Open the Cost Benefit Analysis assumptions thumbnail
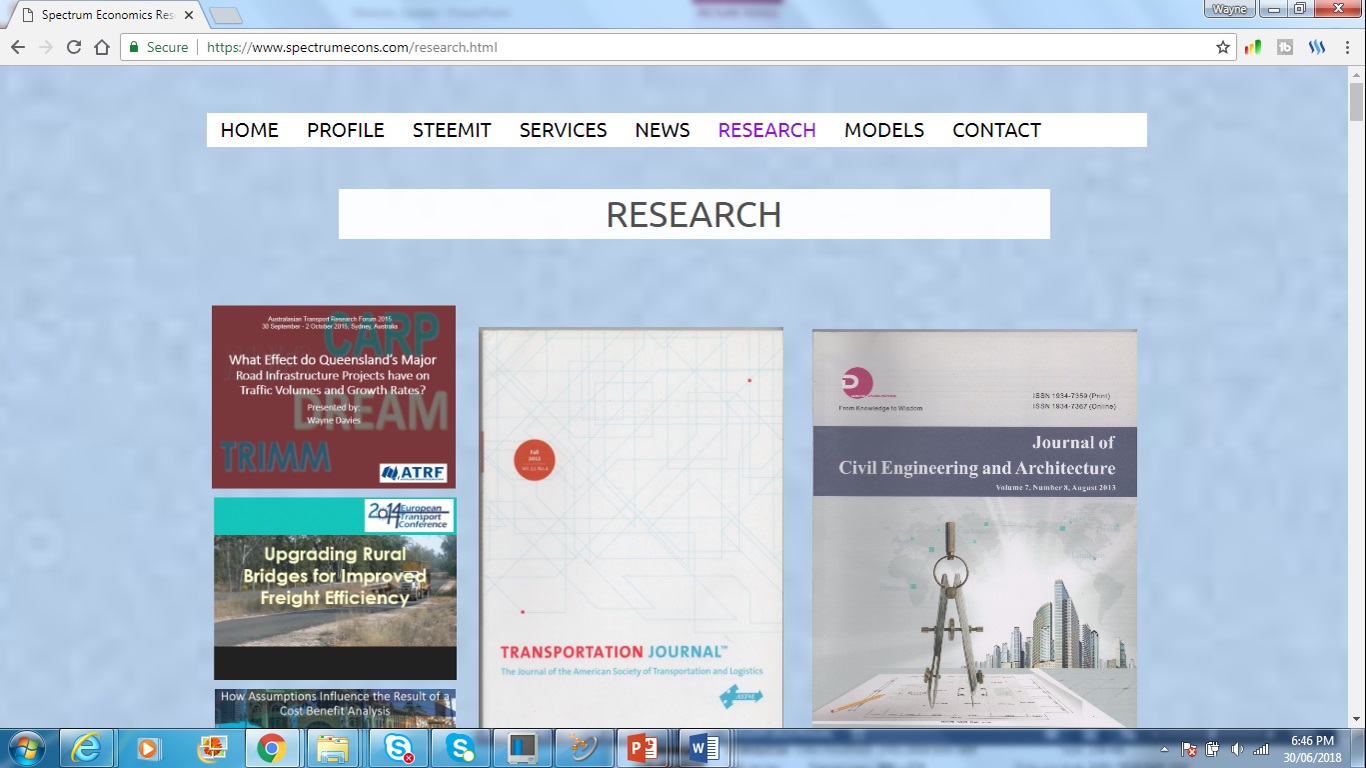The width and height of the screenshot is (1366, 768). [335, 708]
